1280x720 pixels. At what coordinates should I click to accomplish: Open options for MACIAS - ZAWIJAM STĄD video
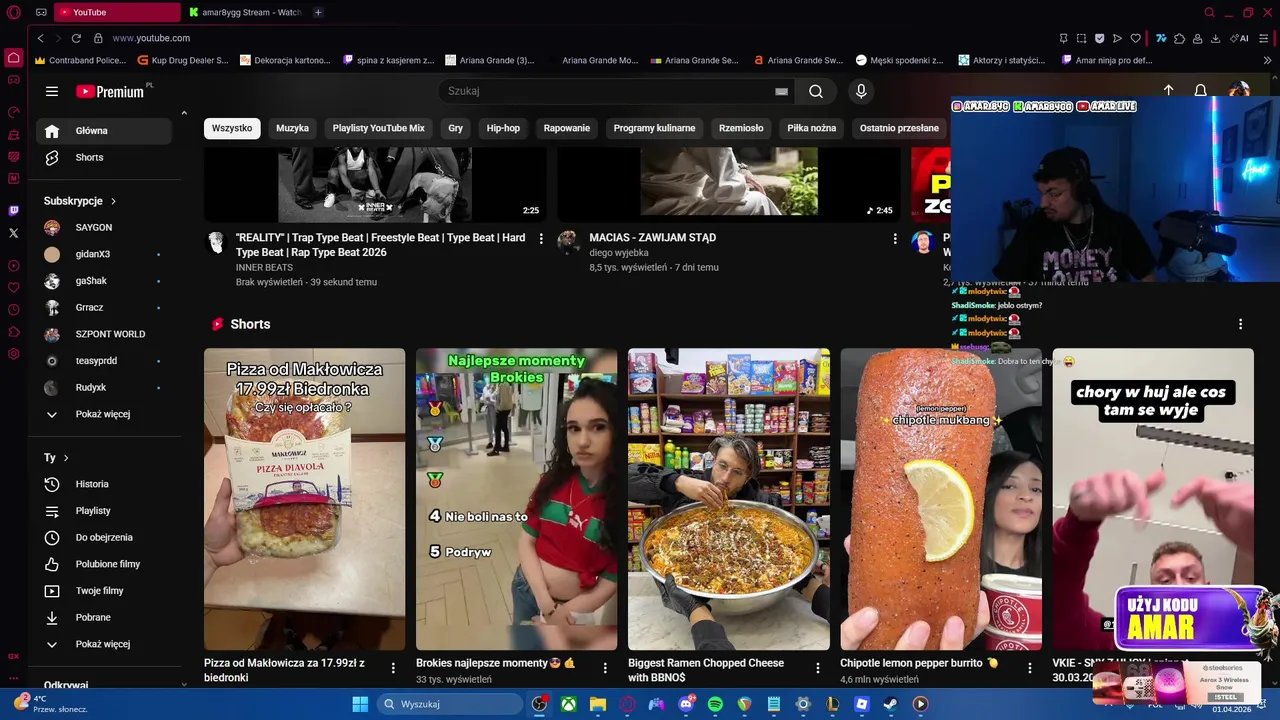click(895, 239)
